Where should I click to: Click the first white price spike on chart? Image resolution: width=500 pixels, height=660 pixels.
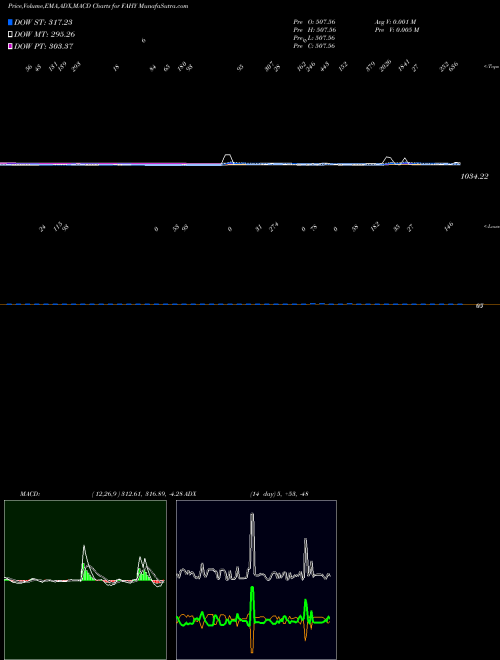[x=228, y=159]
